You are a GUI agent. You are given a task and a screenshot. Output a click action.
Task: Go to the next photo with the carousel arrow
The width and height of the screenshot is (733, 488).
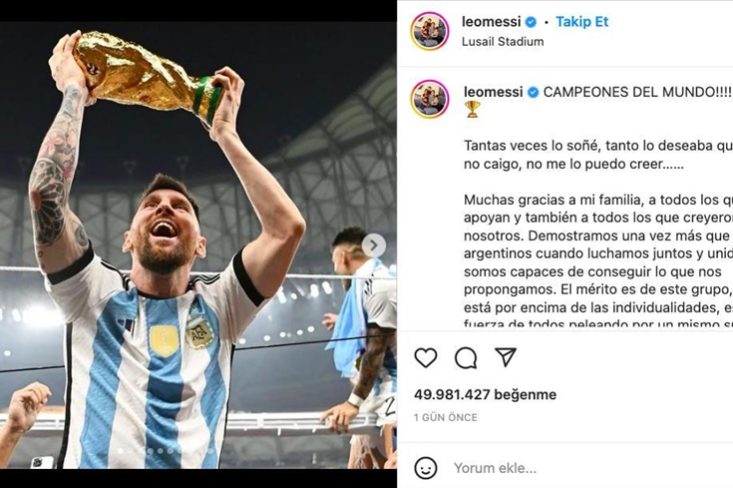[x=374, y=246]
